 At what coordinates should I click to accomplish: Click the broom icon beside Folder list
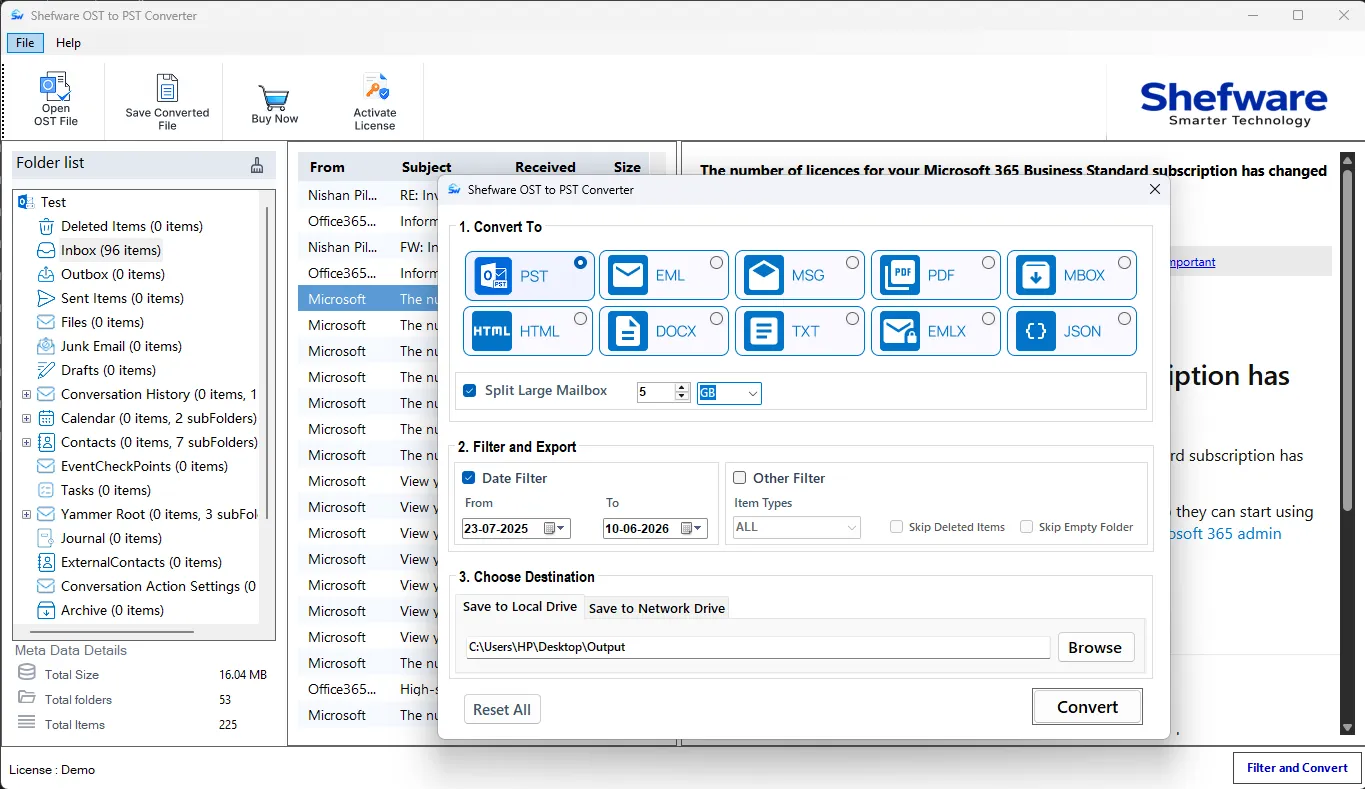coord(257,165)
